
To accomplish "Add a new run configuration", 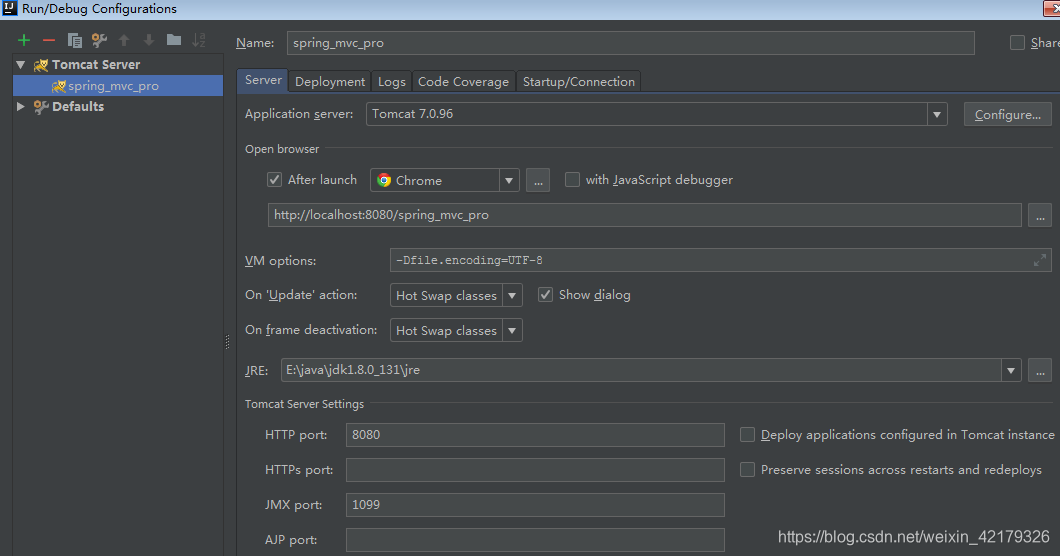I will (x=24, y=41).
